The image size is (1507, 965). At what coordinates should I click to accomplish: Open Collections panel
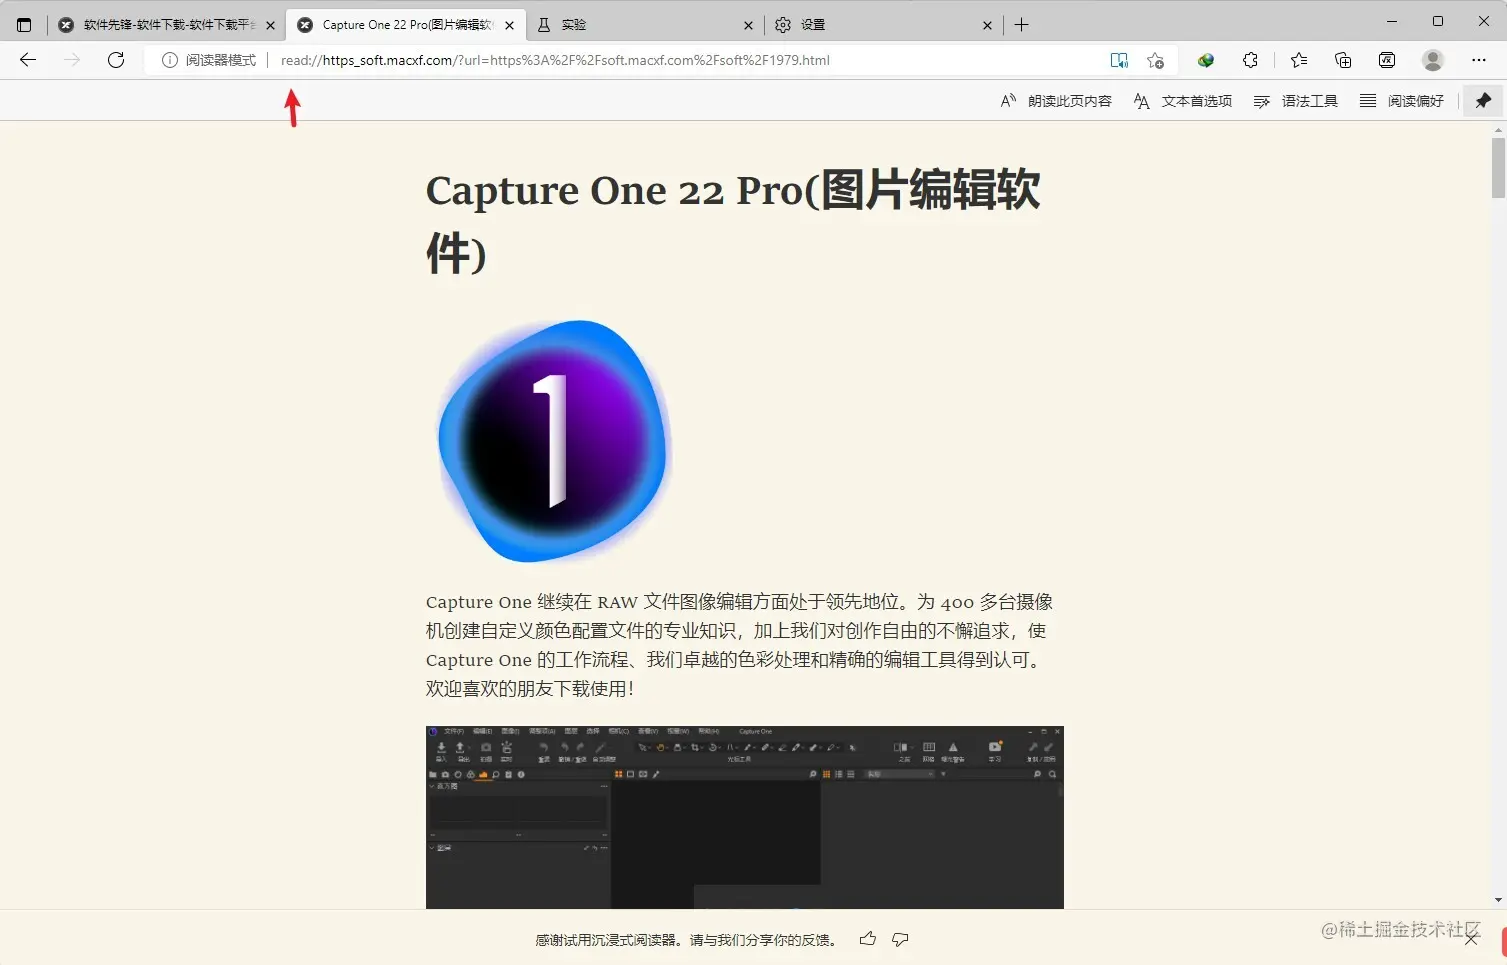1343,60
